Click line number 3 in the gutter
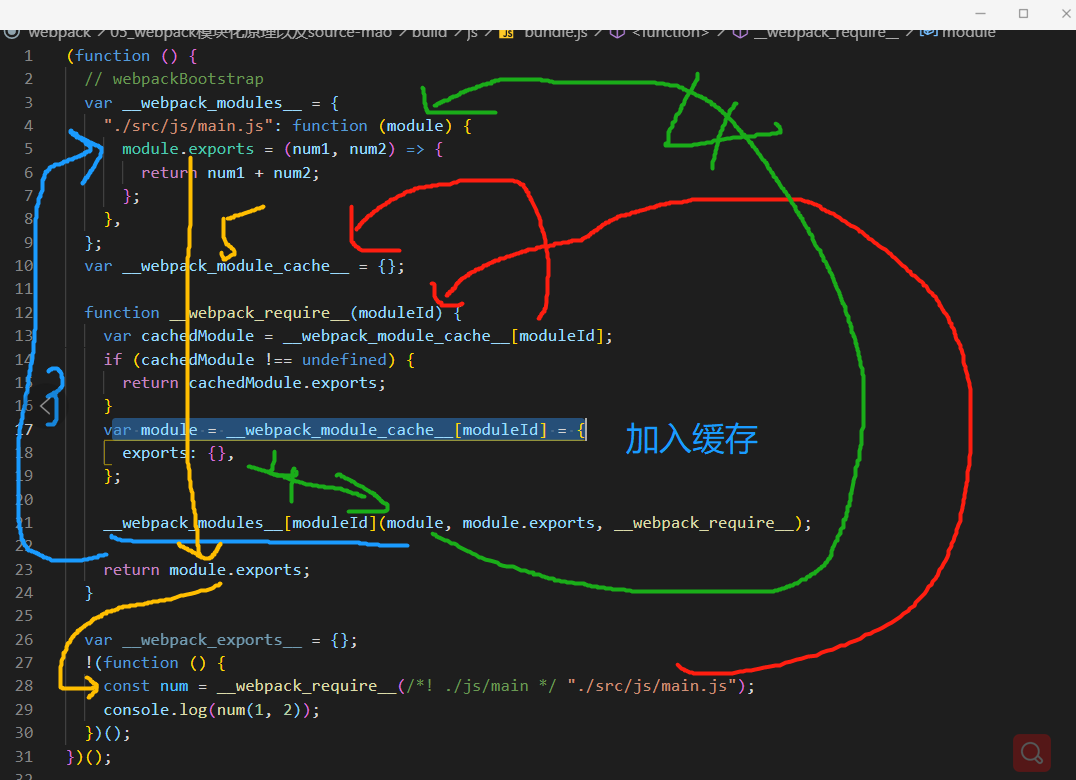The height and width of the screenshot is (780, 1076). (28, 103)
